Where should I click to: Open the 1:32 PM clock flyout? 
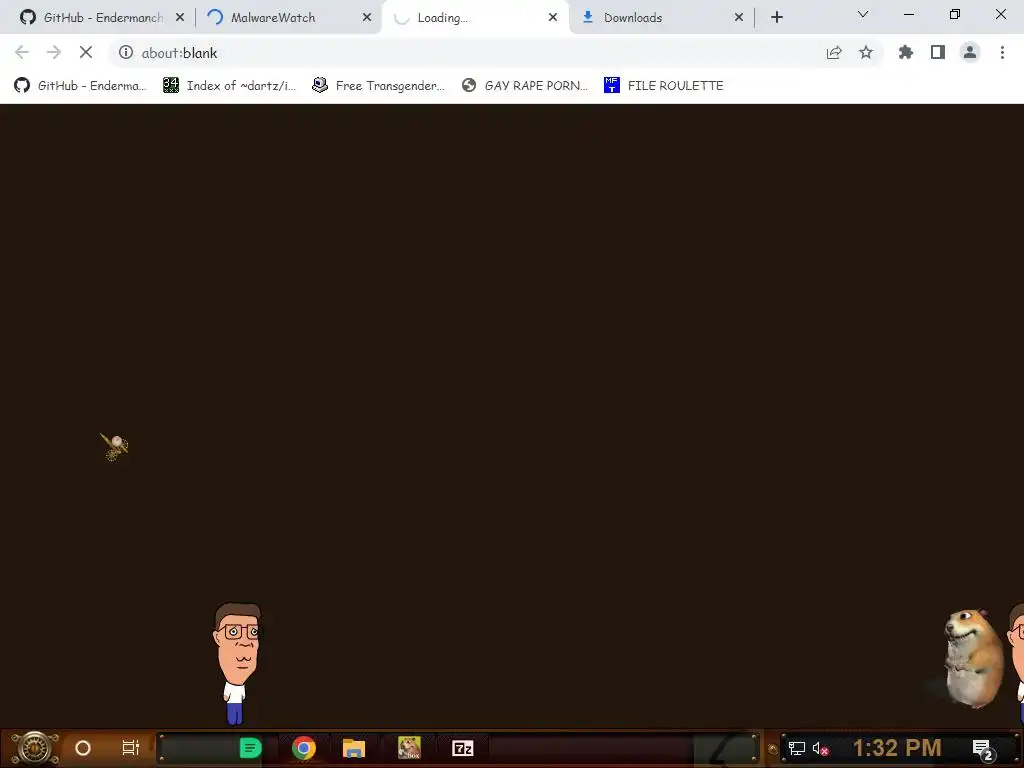click(x=897, y=748)
